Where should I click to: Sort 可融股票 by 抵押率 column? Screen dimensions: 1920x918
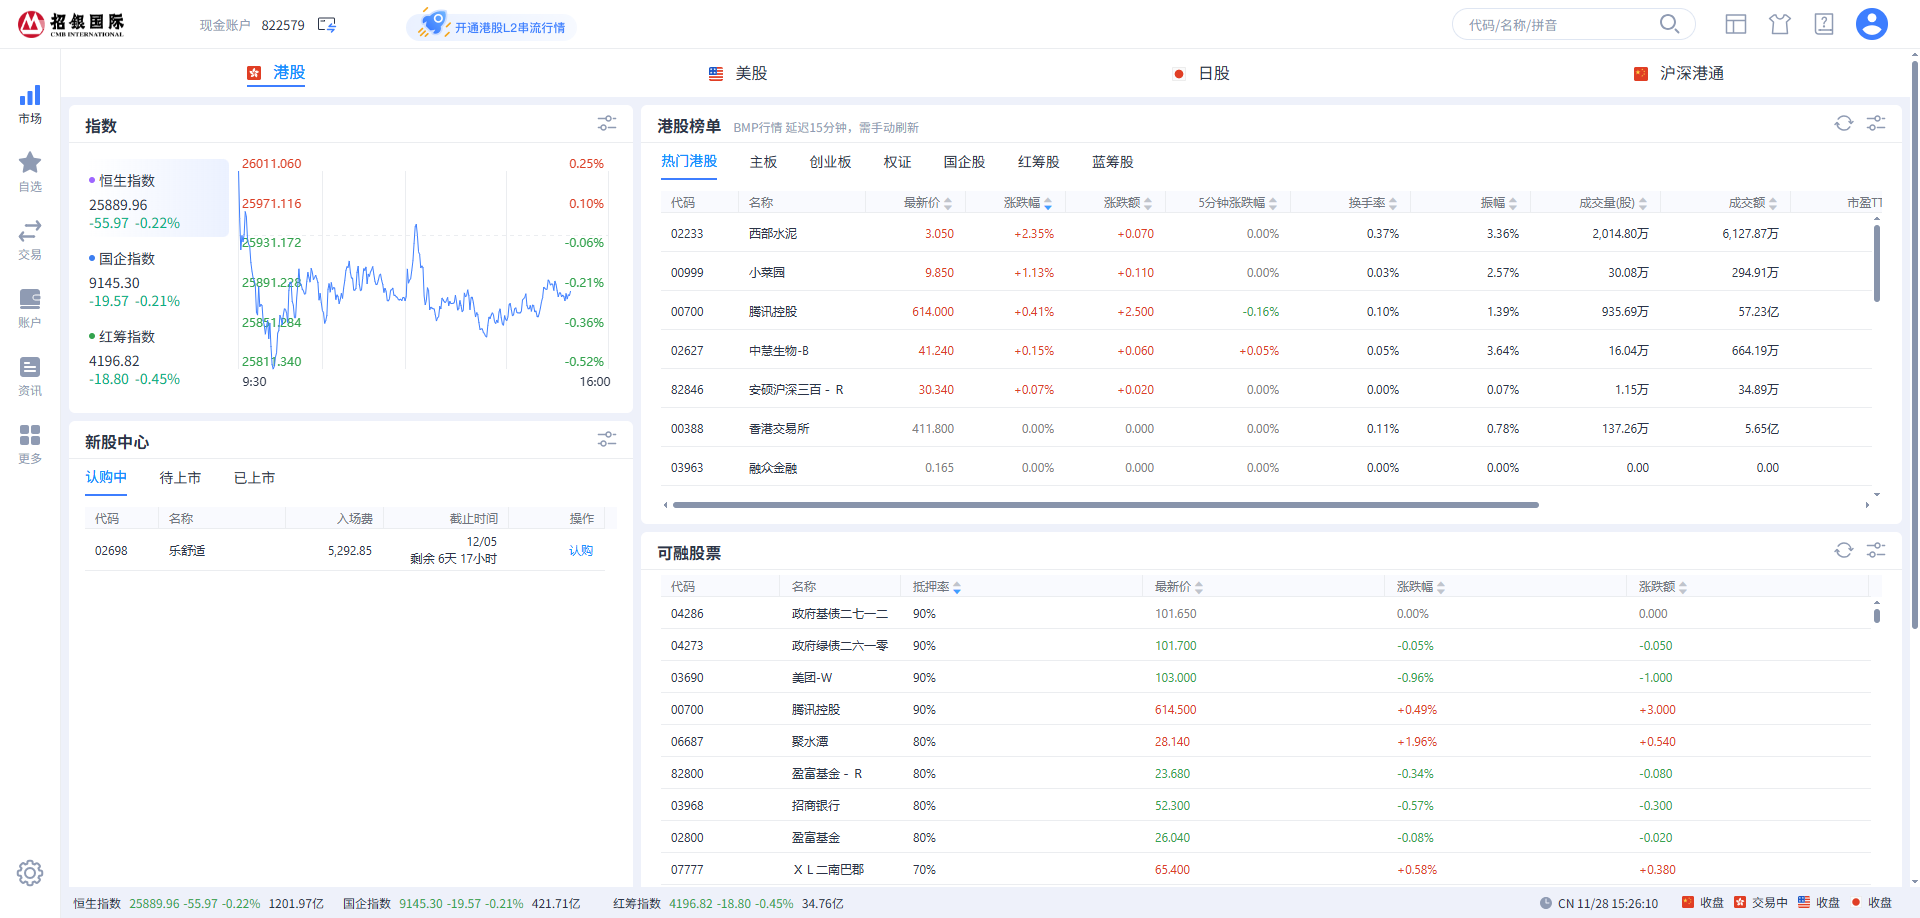[x=936, y=587]
